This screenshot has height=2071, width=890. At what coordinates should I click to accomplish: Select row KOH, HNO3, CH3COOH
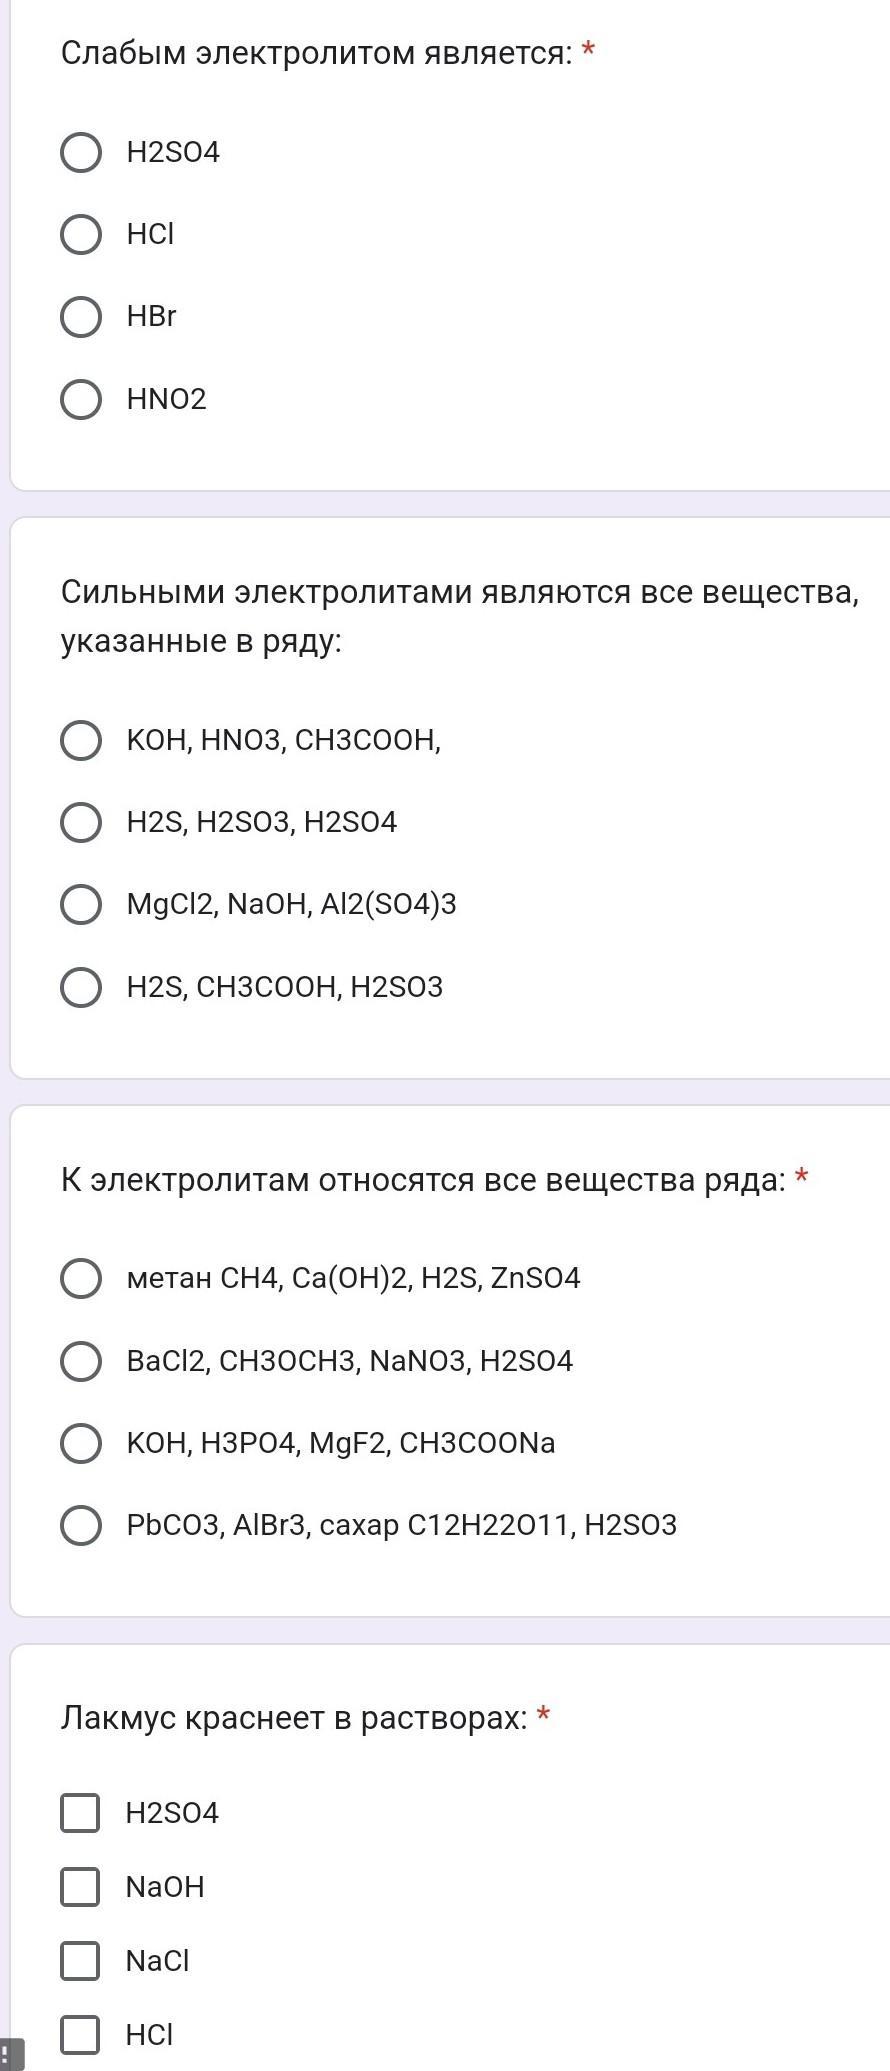(81, 740)
